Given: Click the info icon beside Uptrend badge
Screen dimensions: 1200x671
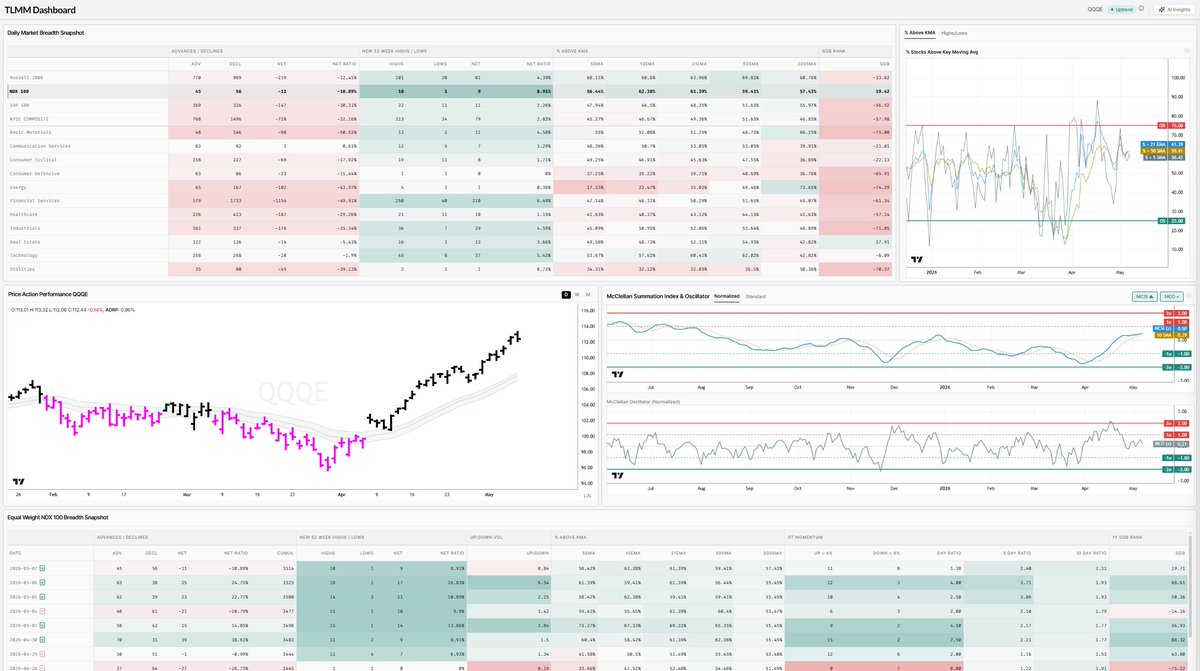Looking at the screenshot, I should (x=1141, y=9).
